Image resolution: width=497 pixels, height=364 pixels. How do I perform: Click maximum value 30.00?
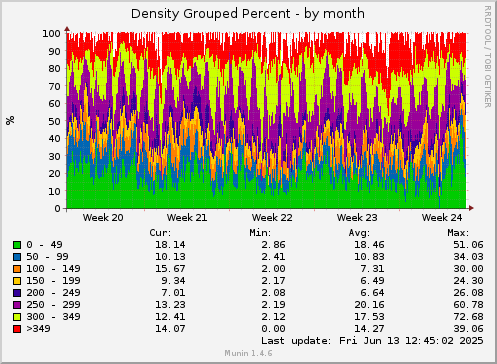click(468, 269)
